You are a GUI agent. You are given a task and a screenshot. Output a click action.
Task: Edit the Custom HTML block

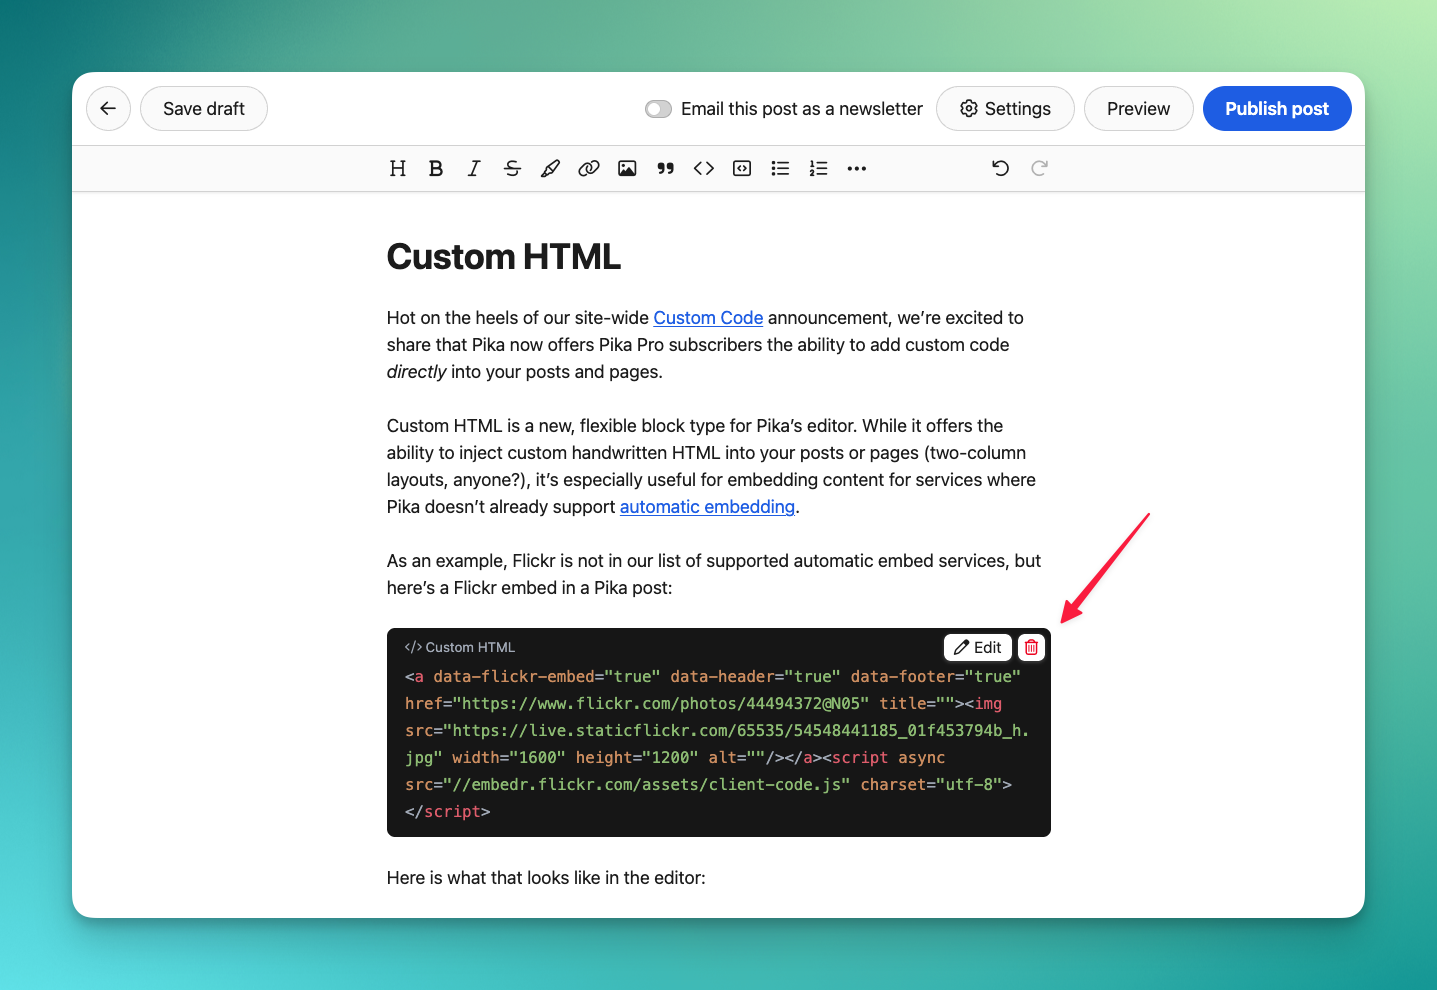(x=978, y=647)
